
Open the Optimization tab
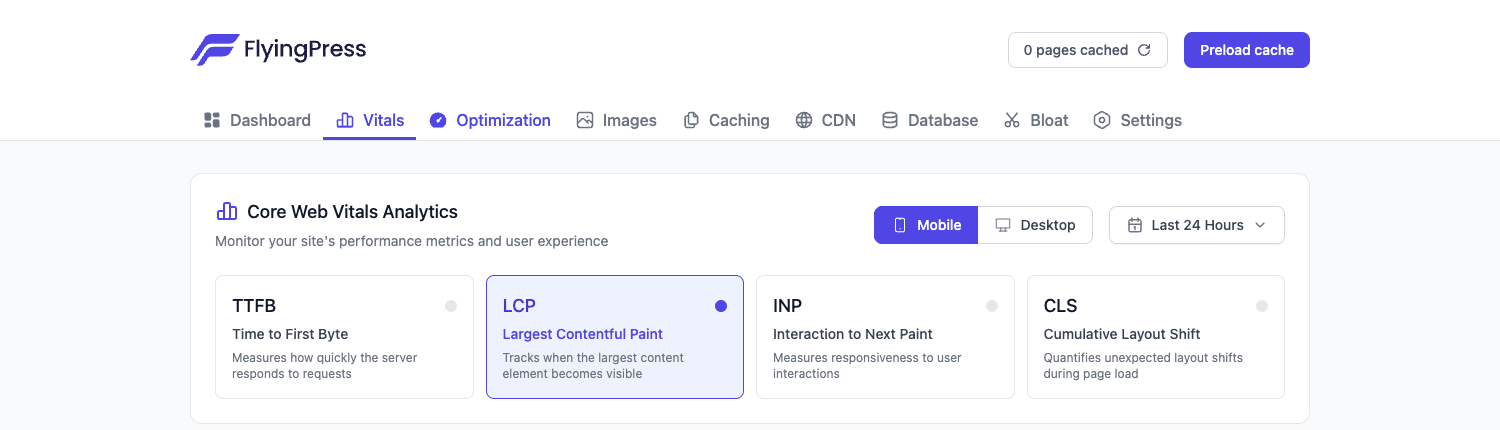coord(490,120)
